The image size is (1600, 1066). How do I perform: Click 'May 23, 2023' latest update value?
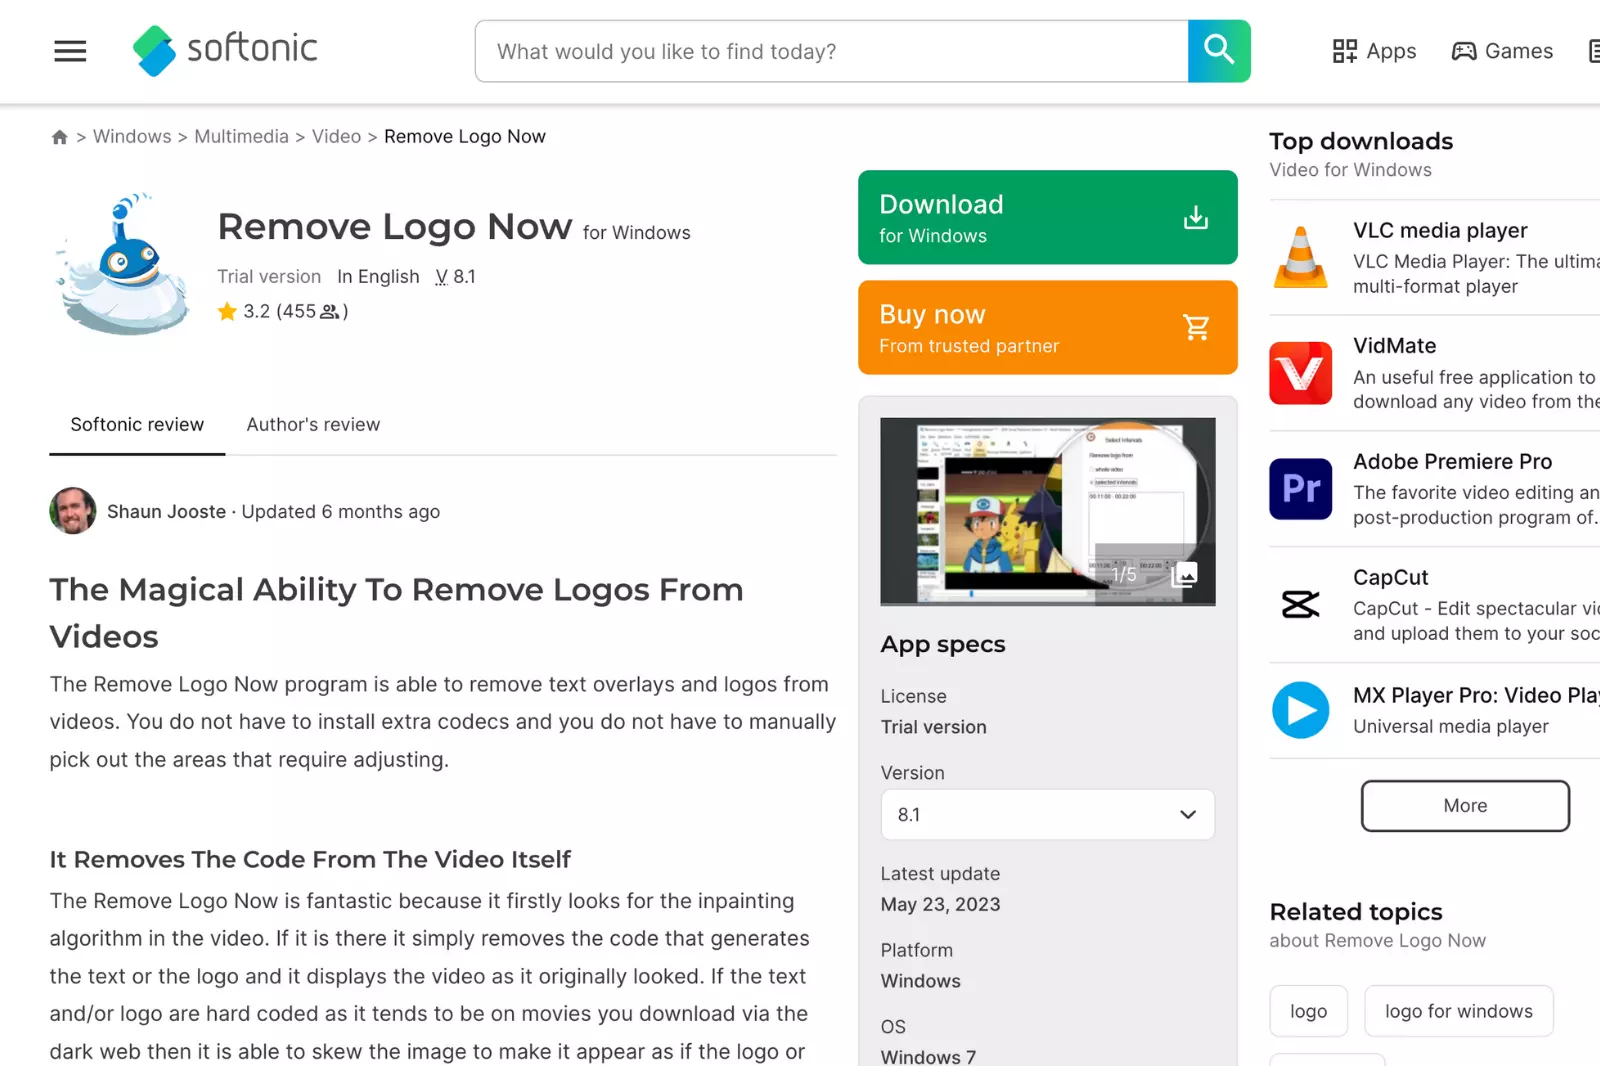point(940,904)
